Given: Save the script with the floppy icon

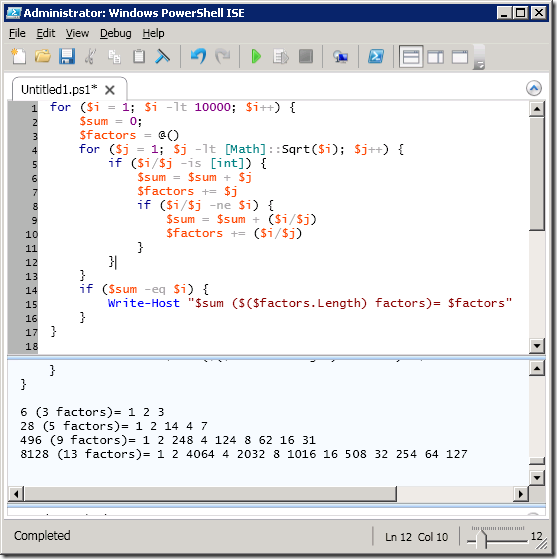Looking at the screenshot, I should click(x=67, y=56).
